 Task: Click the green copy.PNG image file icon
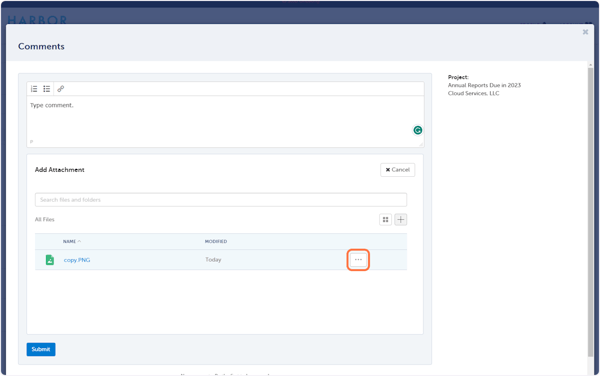pyautogui.click(x=50, y=260)
